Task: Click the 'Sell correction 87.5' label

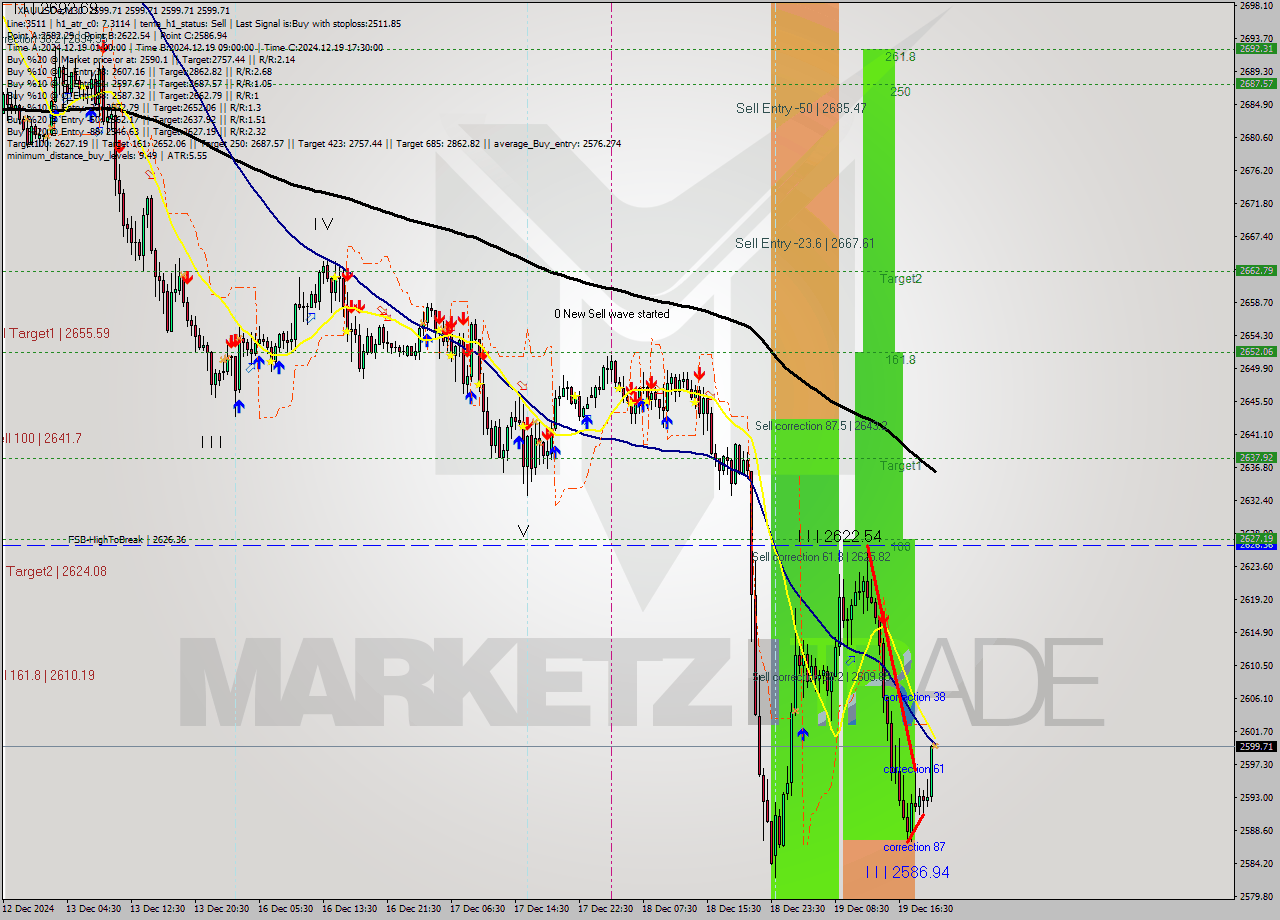Action: pos(801,426)
